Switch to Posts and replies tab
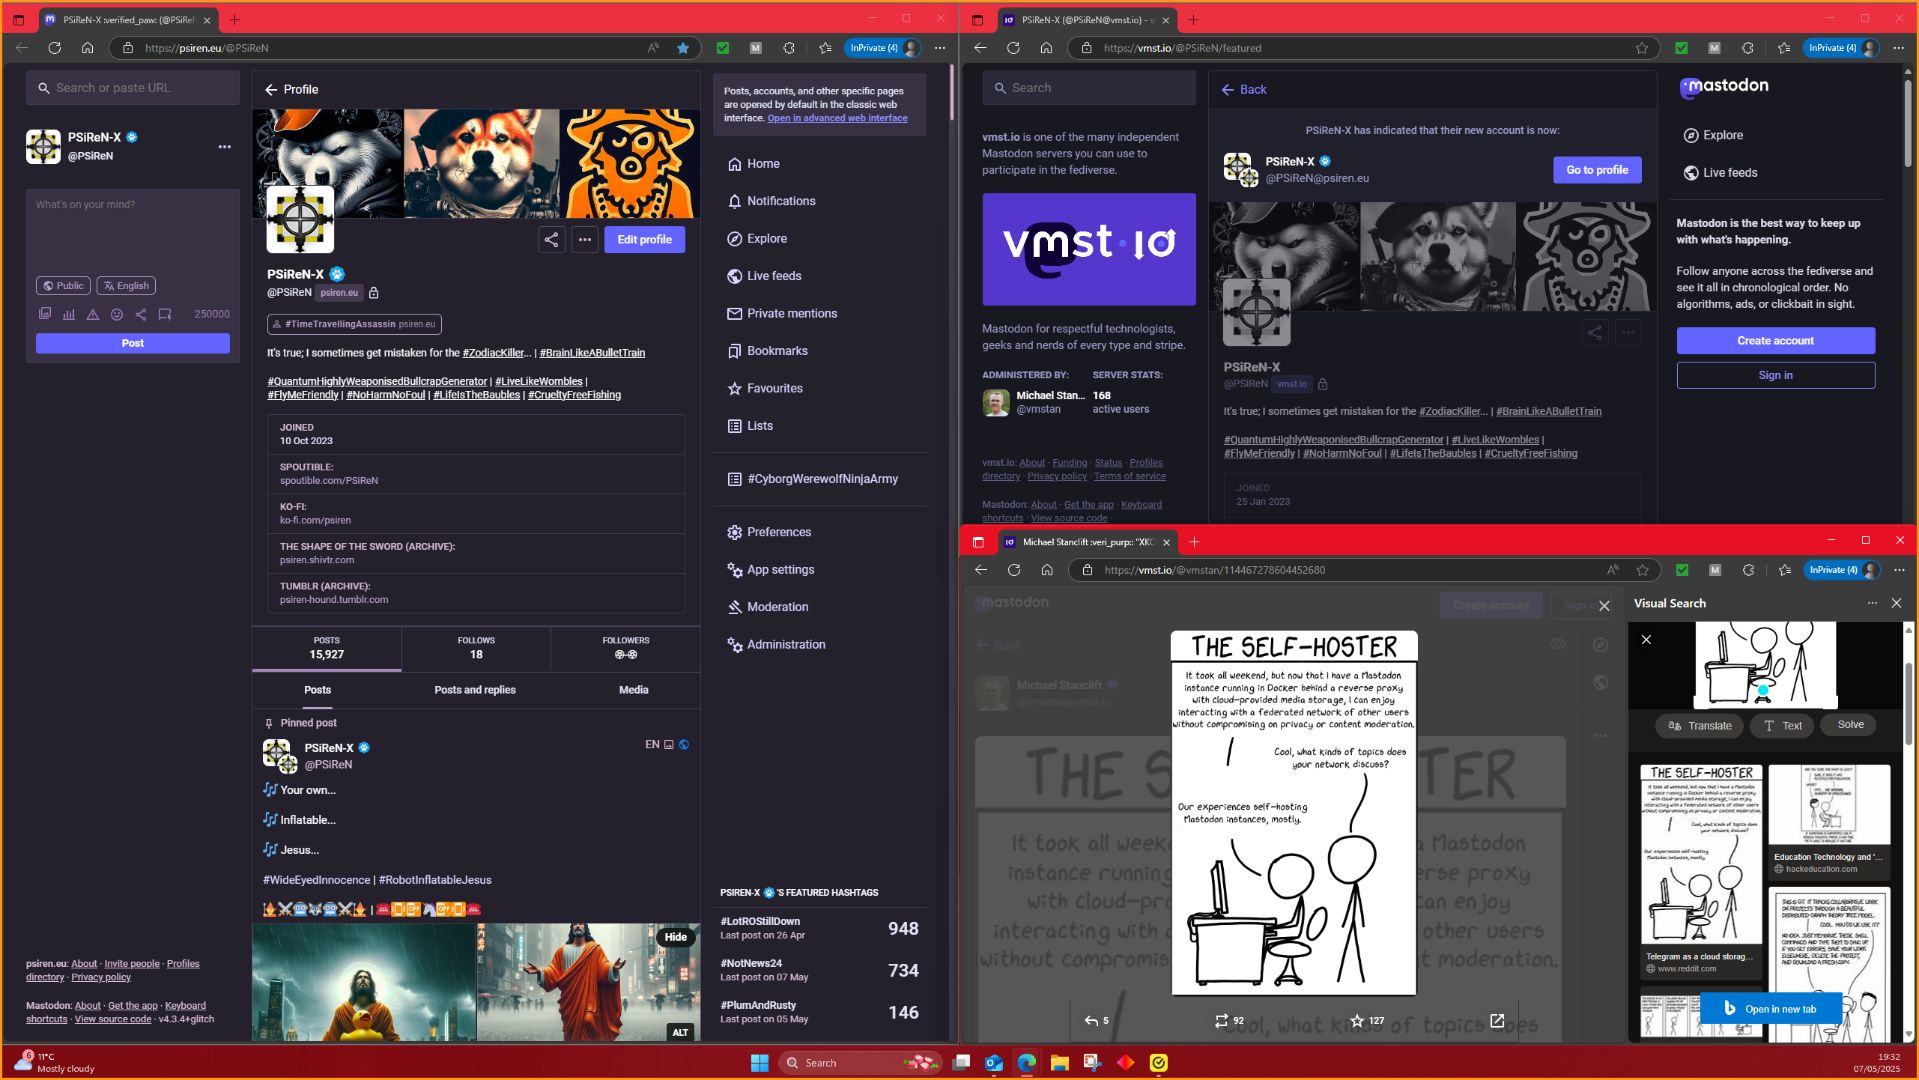 pyautogui.click(x=475, y=690)
